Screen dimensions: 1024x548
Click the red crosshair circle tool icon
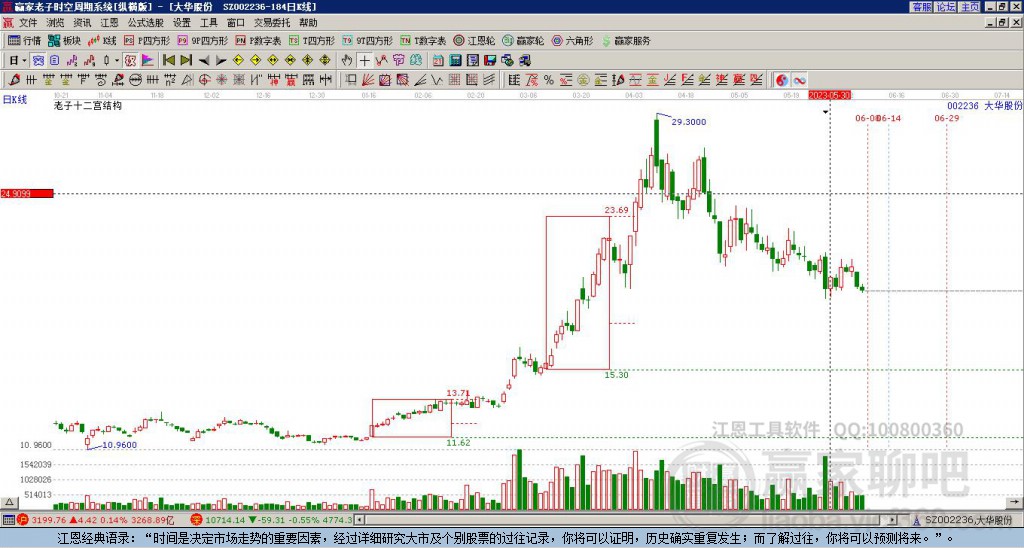pyautogui.click(x=204, y=80)
